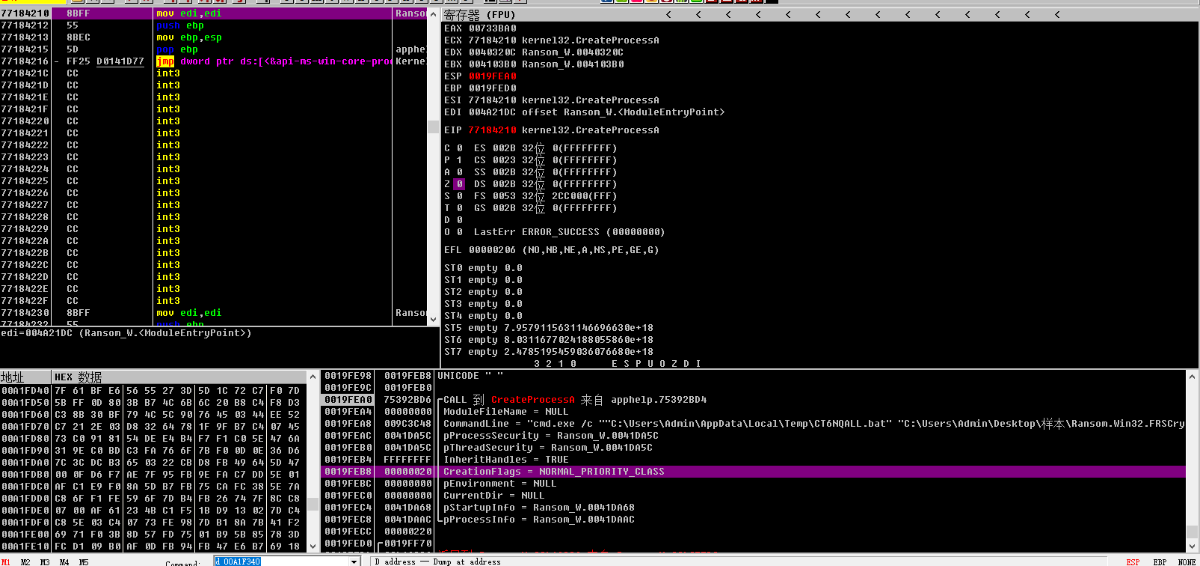Click the Command input field

[x=279, y=562]
